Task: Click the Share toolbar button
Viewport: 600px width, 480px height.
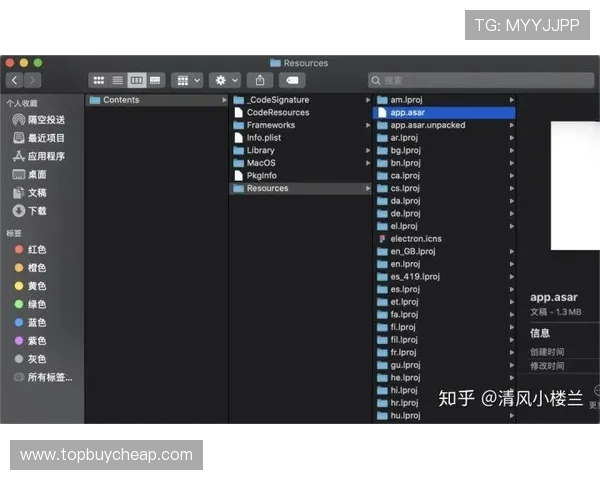Action: pos(260,80)
